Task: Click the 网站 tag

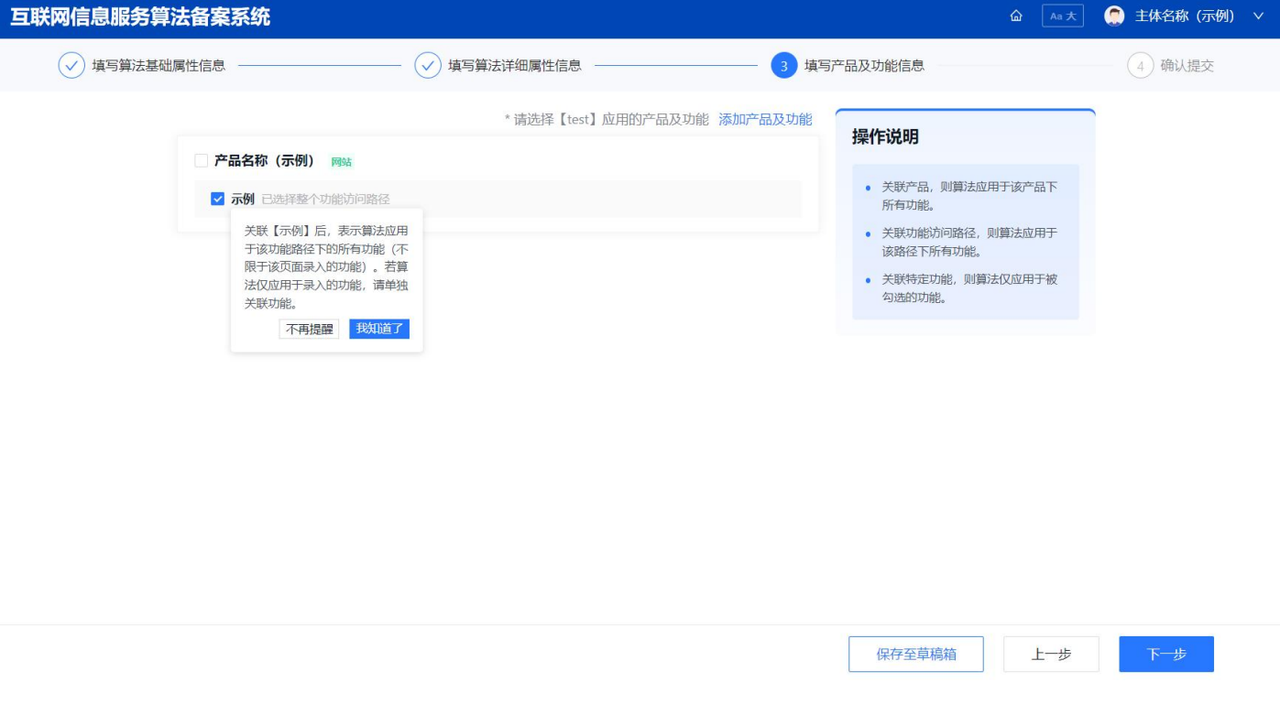Action: point(341,161)
